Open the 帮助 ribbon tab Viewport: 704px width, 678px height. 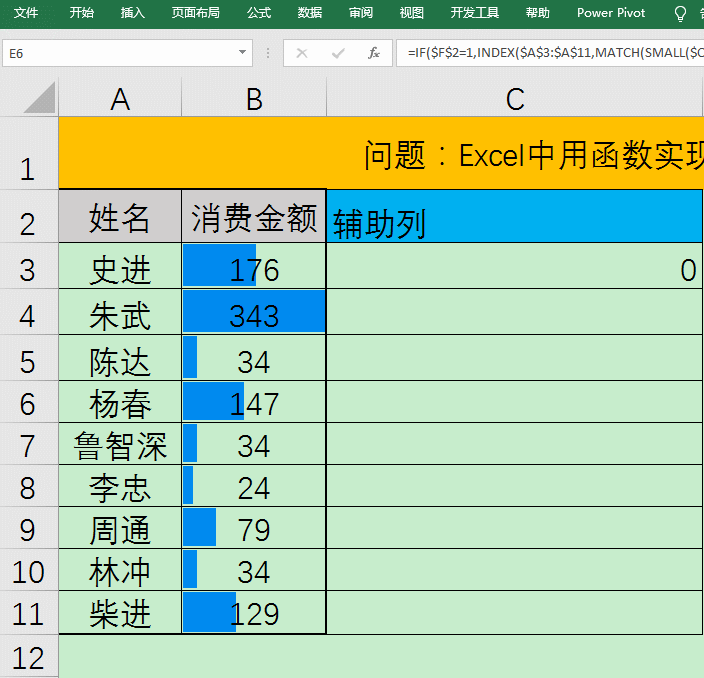coord(538,13)
